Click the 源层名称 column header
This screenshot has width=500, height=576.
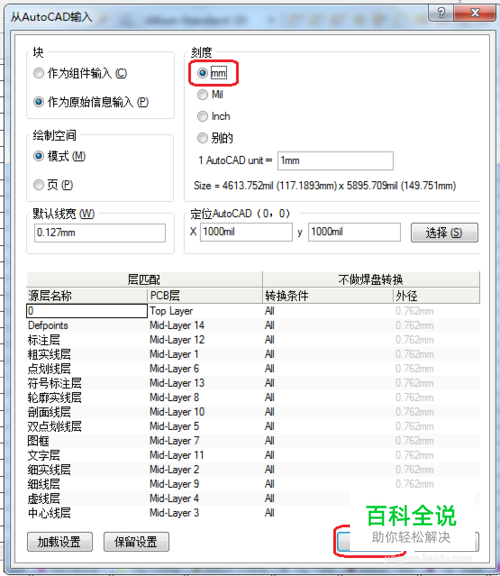(87, 295)
